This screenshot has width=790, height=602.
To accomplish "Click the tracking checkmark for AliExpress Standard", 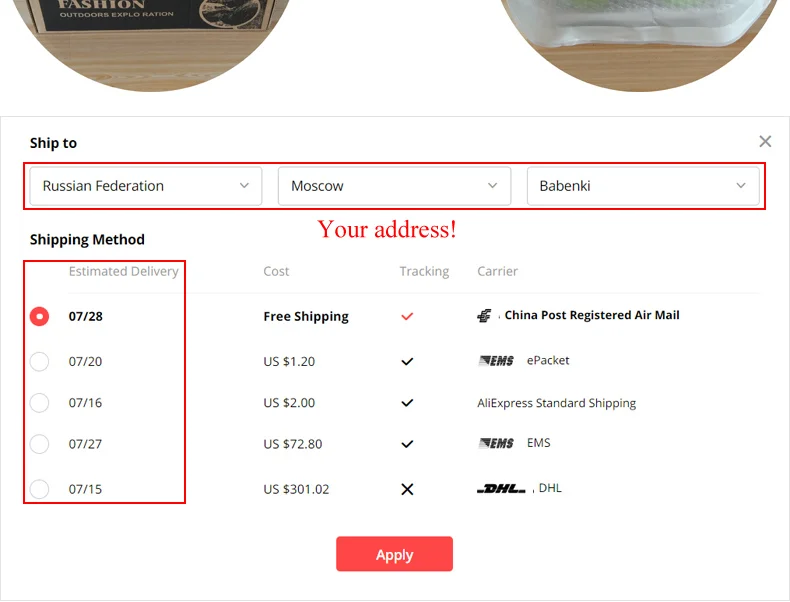I will click(407, 403).
